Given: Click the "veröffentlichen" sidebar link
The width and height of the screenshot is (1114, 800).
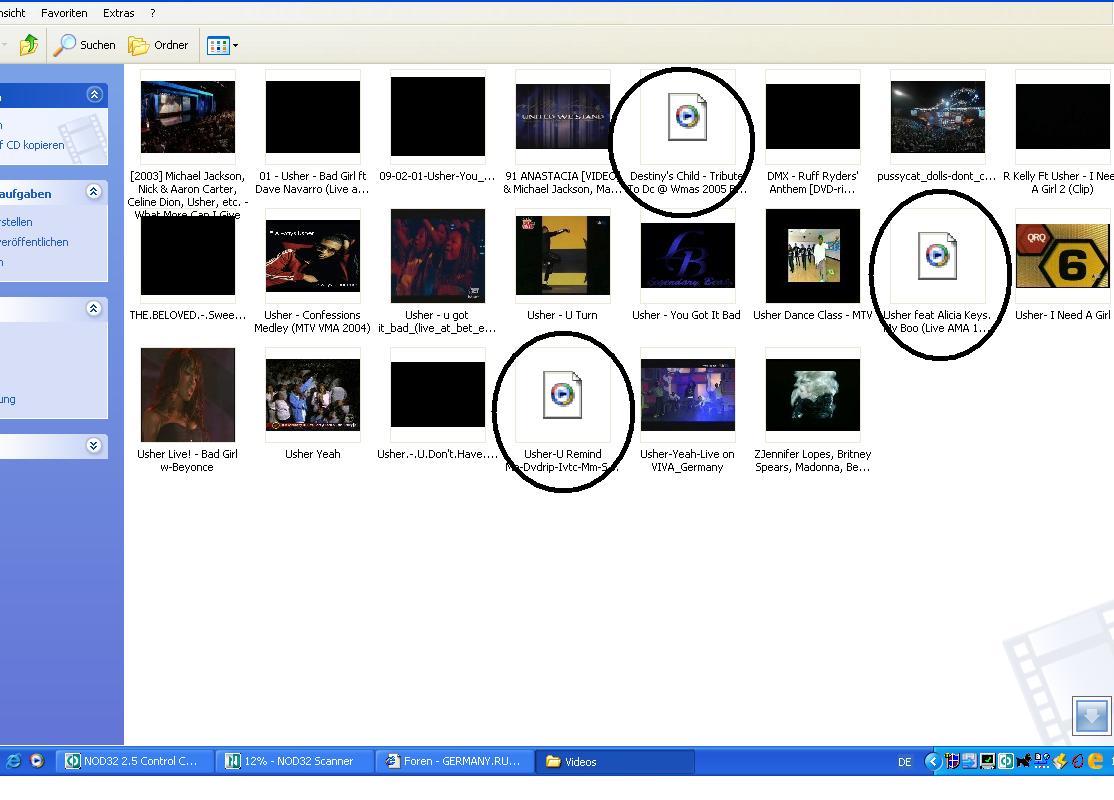Looking at the screenshot, I should pyautogui.click(x=34, y=242).
